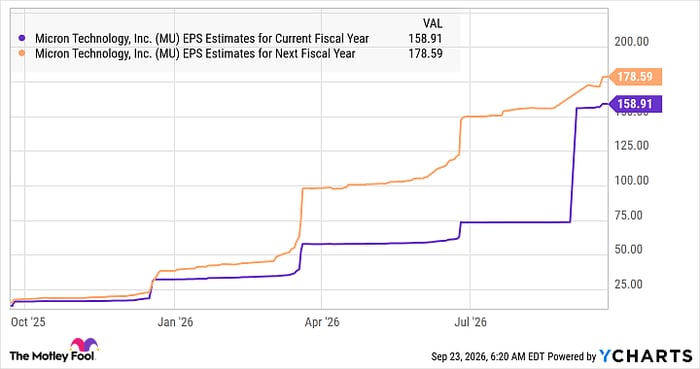This screenshot has height=369, width=700.
Task: Click the Apr '26 axis label
Action: point(322,322)
